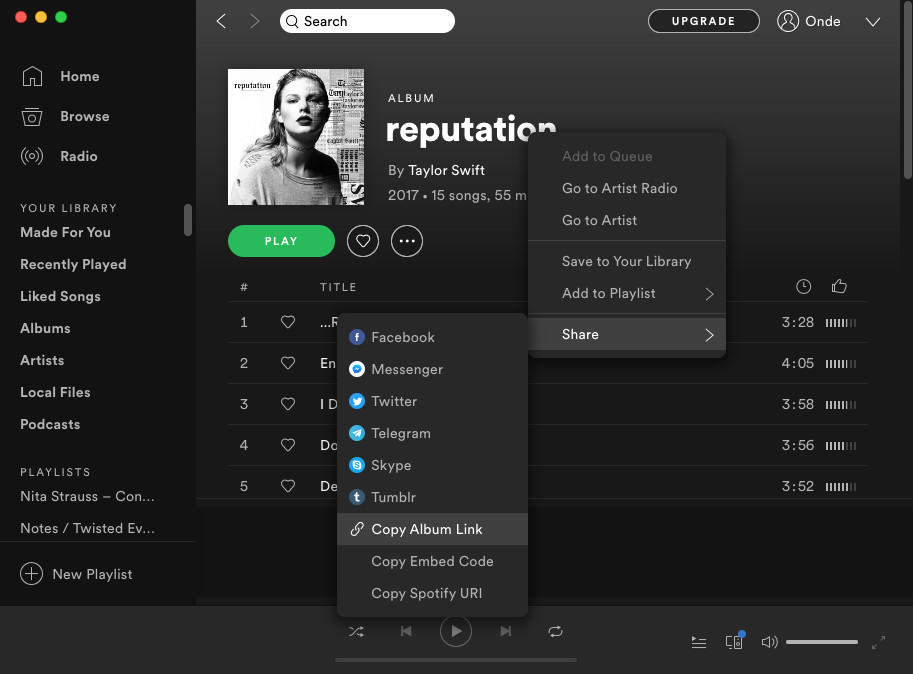
Task: Click the thumbs-up popularity column header
Action: (x=839, y=286)
